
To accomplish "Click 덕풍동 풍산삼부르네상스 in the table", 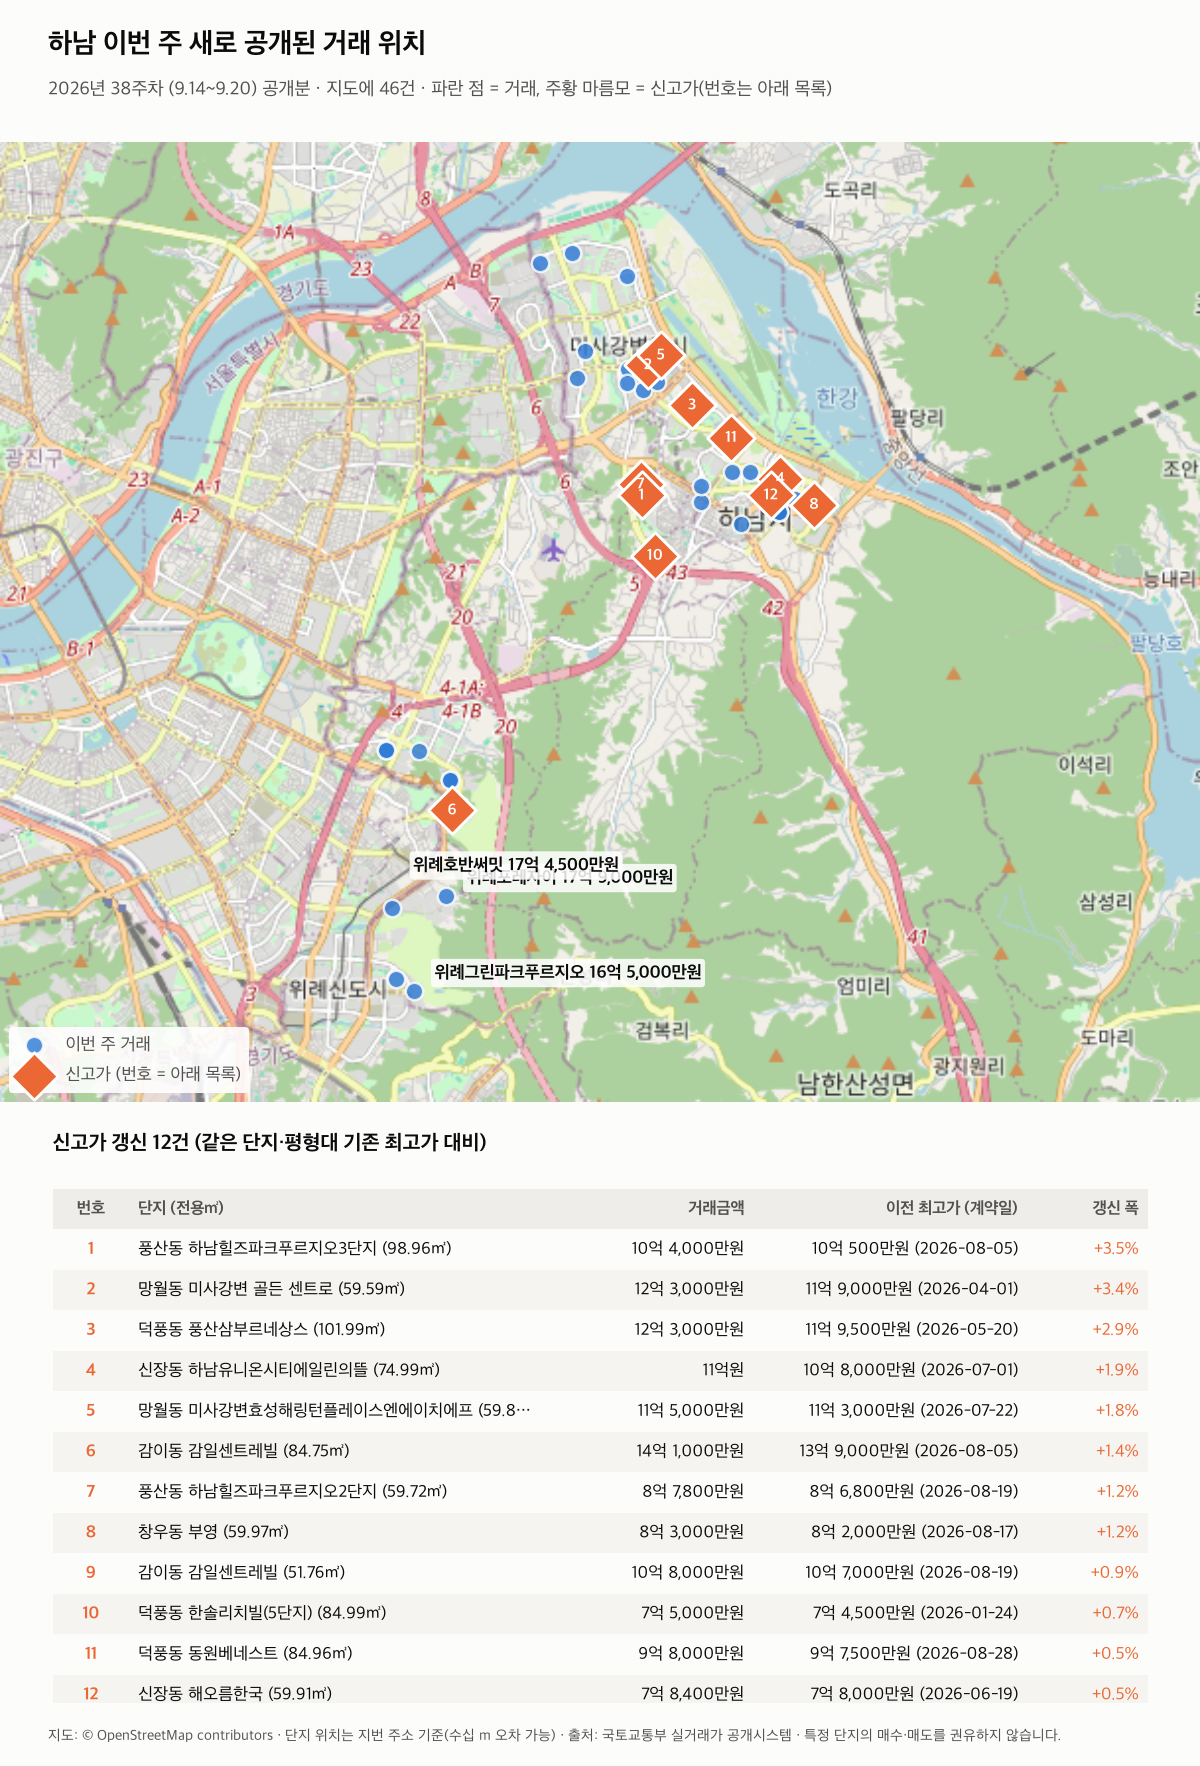I will coord(261,1329).
